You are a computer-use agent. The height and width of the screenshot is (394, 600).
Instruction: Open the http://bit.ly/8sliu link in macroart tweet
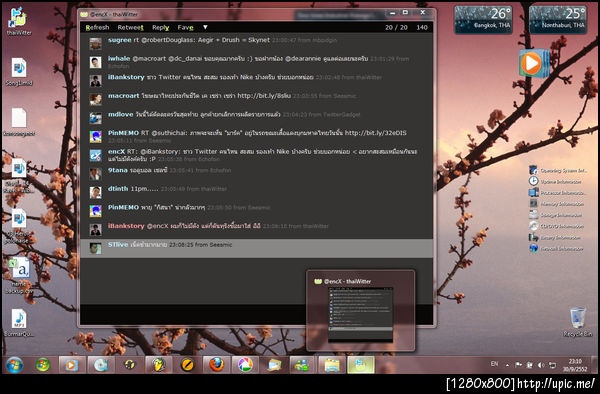(264, 96)
